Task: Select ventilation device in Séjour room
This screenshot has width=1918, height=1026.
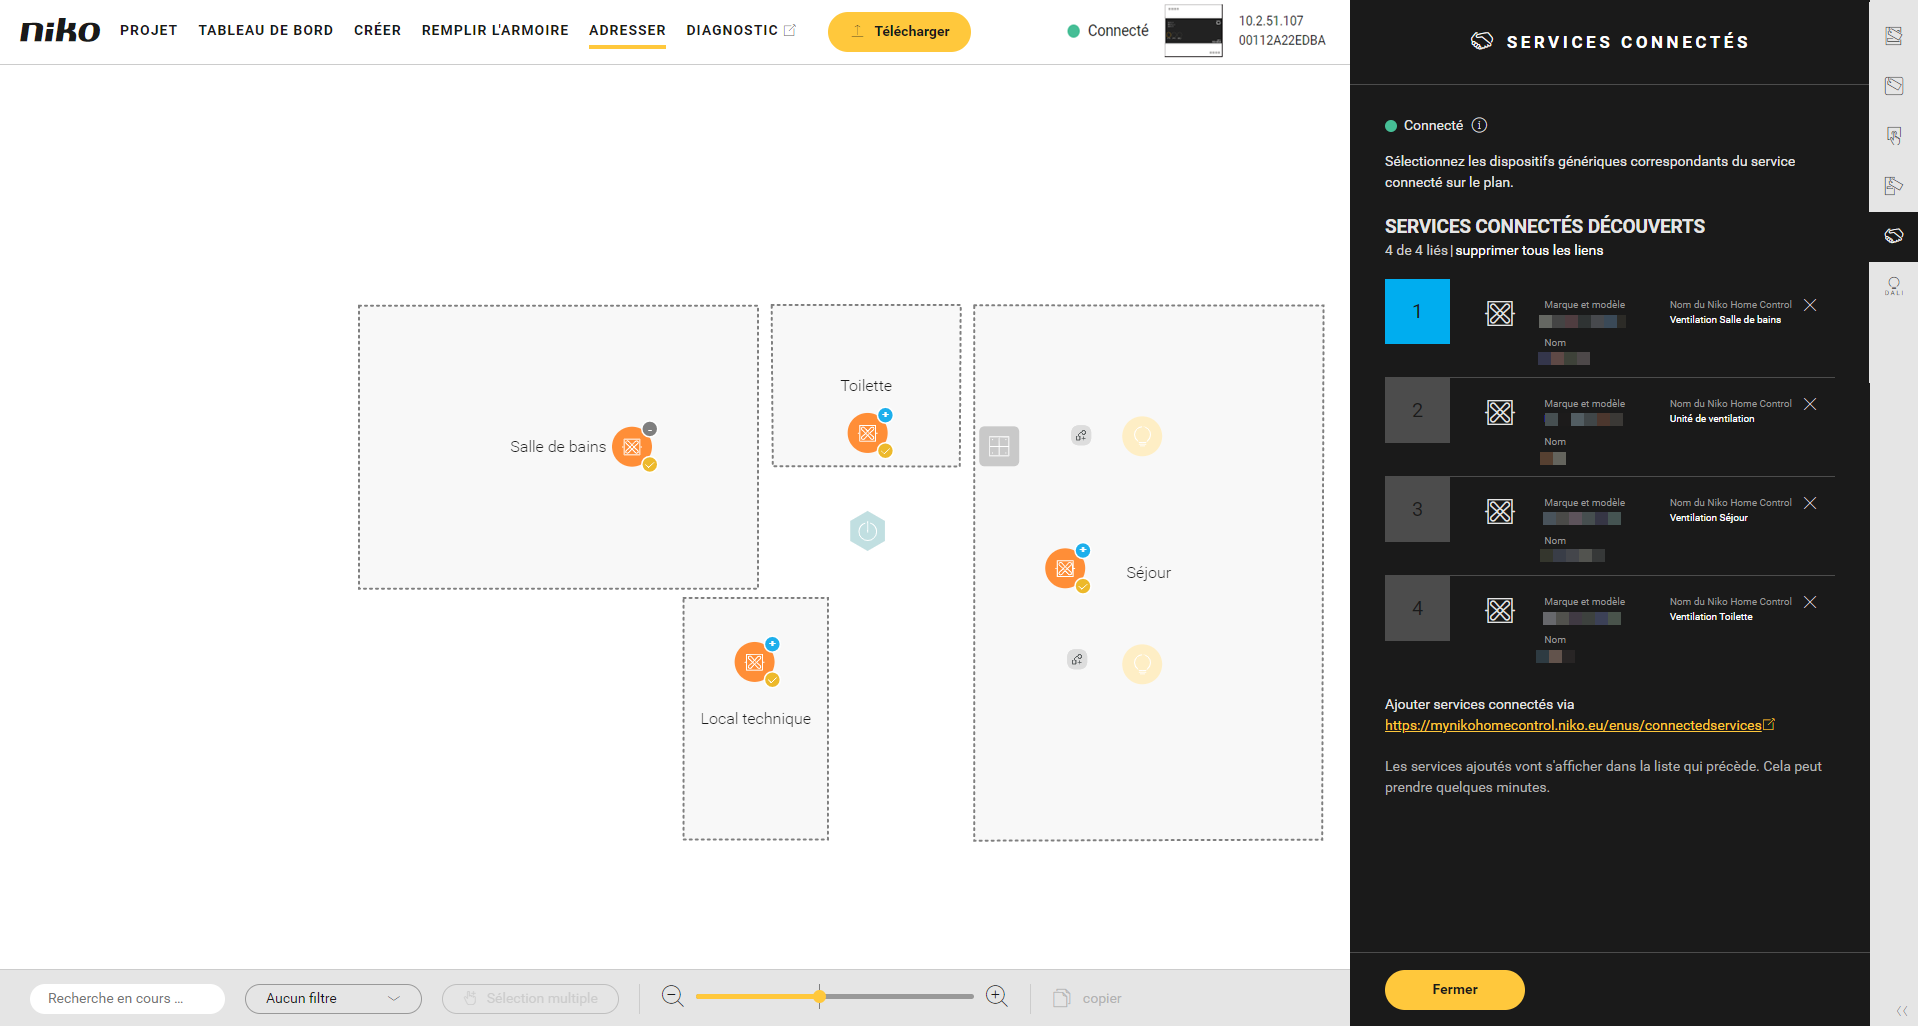Action: [1065, 568]
